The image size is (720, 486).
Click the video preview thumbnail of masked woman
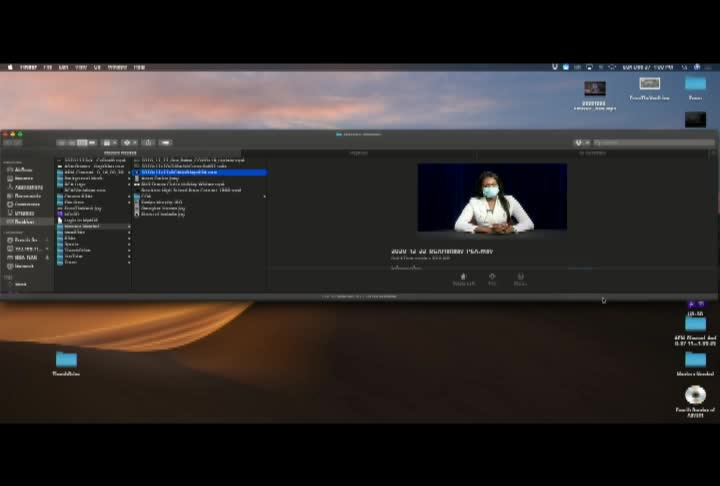click(x=492, y=198)
